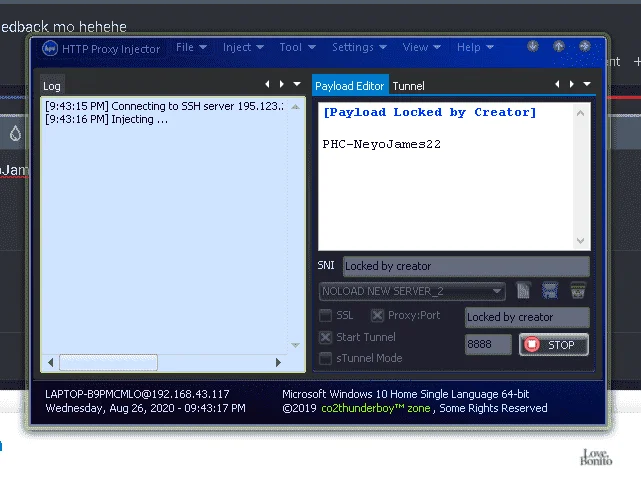Click the Log horizontal scrollbar's left arrow
Viewport: 641px width, 481px height.
[51, 362]
